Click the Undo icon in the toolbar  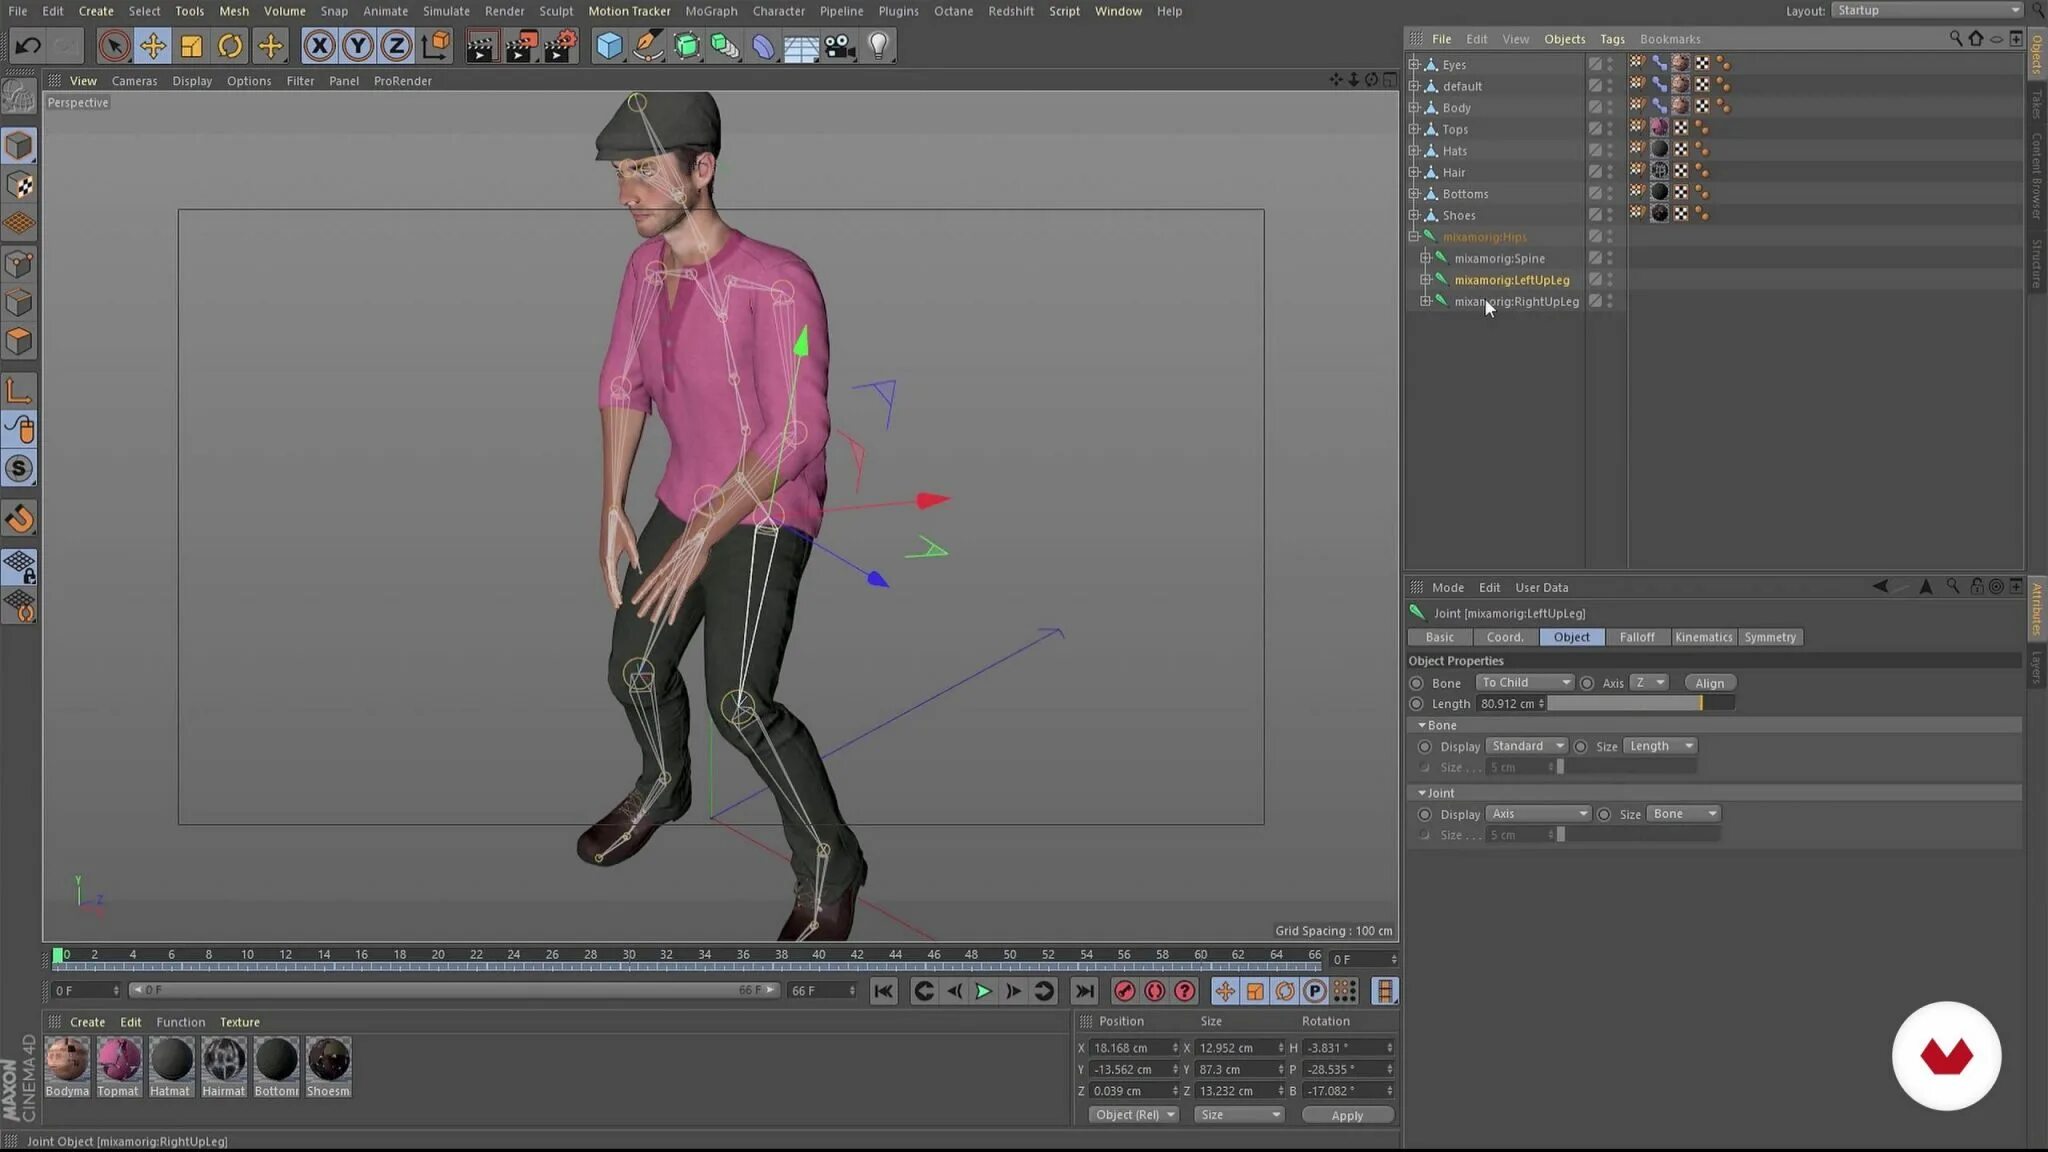(x=27, y=45)
